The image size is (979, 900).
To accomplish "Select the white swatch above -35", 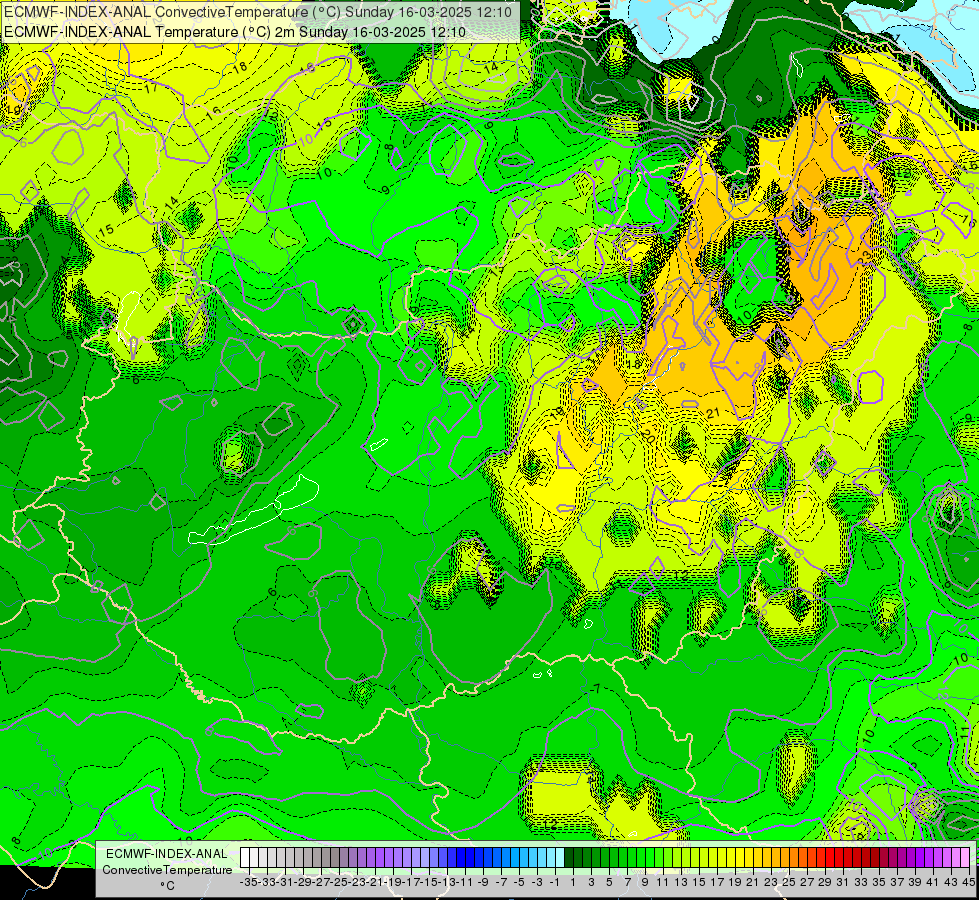I will tap(245, 858).
